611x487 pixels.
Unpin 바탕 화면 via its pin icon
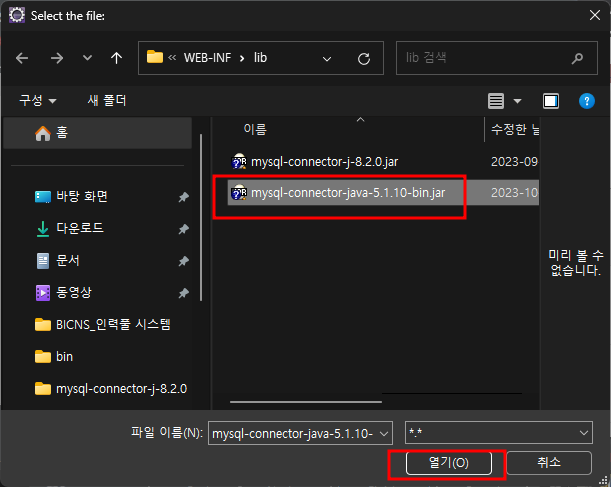[184, 197]
